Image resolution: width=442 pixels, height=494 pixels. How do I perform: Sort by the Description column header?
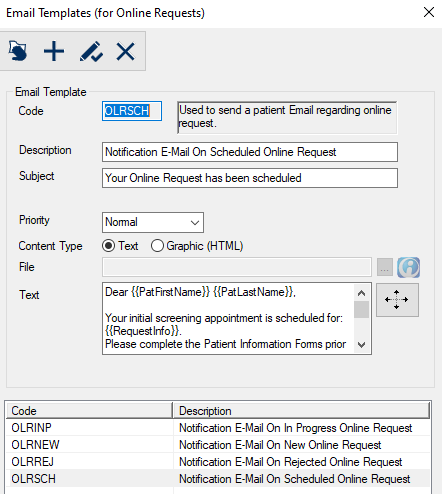[x=302, y=411]
